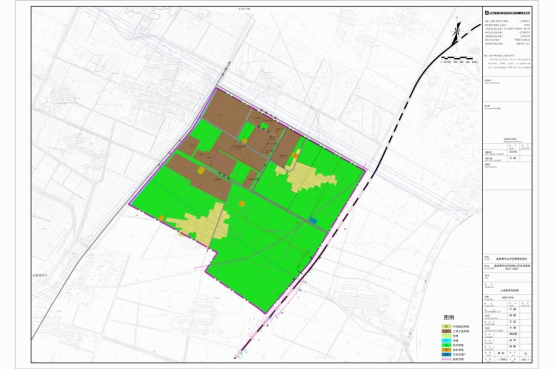Viewport: 554px width, 370px height.
Task: Click the yellow residential area in the northeast
Action: (x=306, y=178)
